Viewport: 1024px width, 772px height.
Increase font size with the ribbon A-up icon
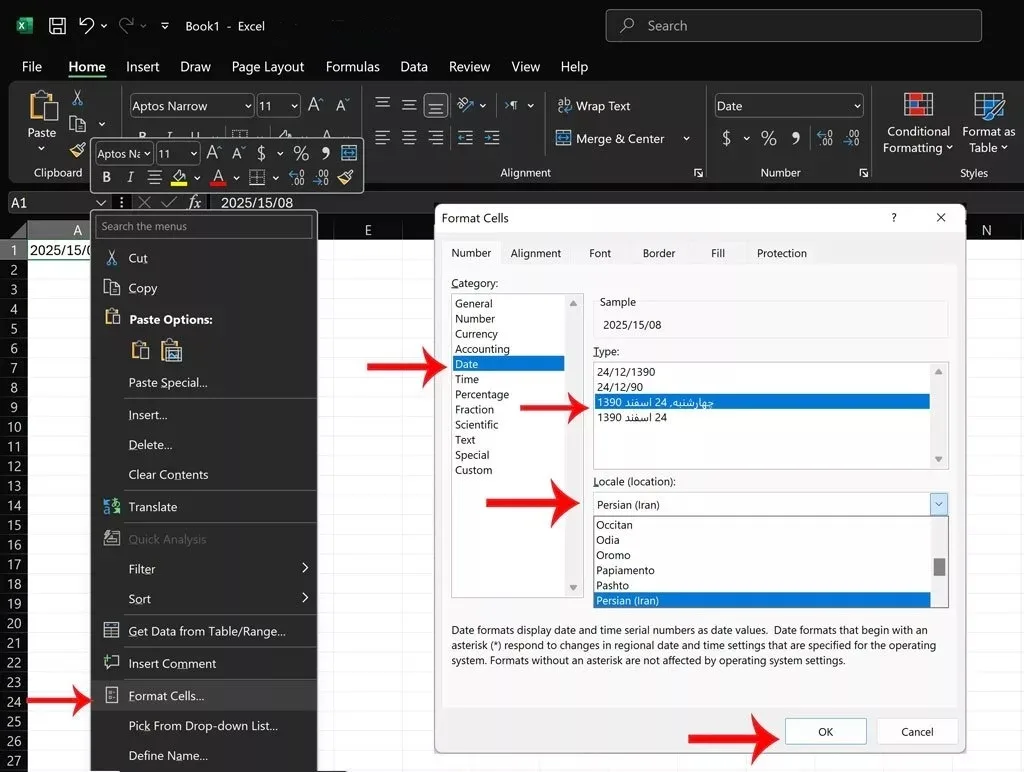(x=315, y=105)
